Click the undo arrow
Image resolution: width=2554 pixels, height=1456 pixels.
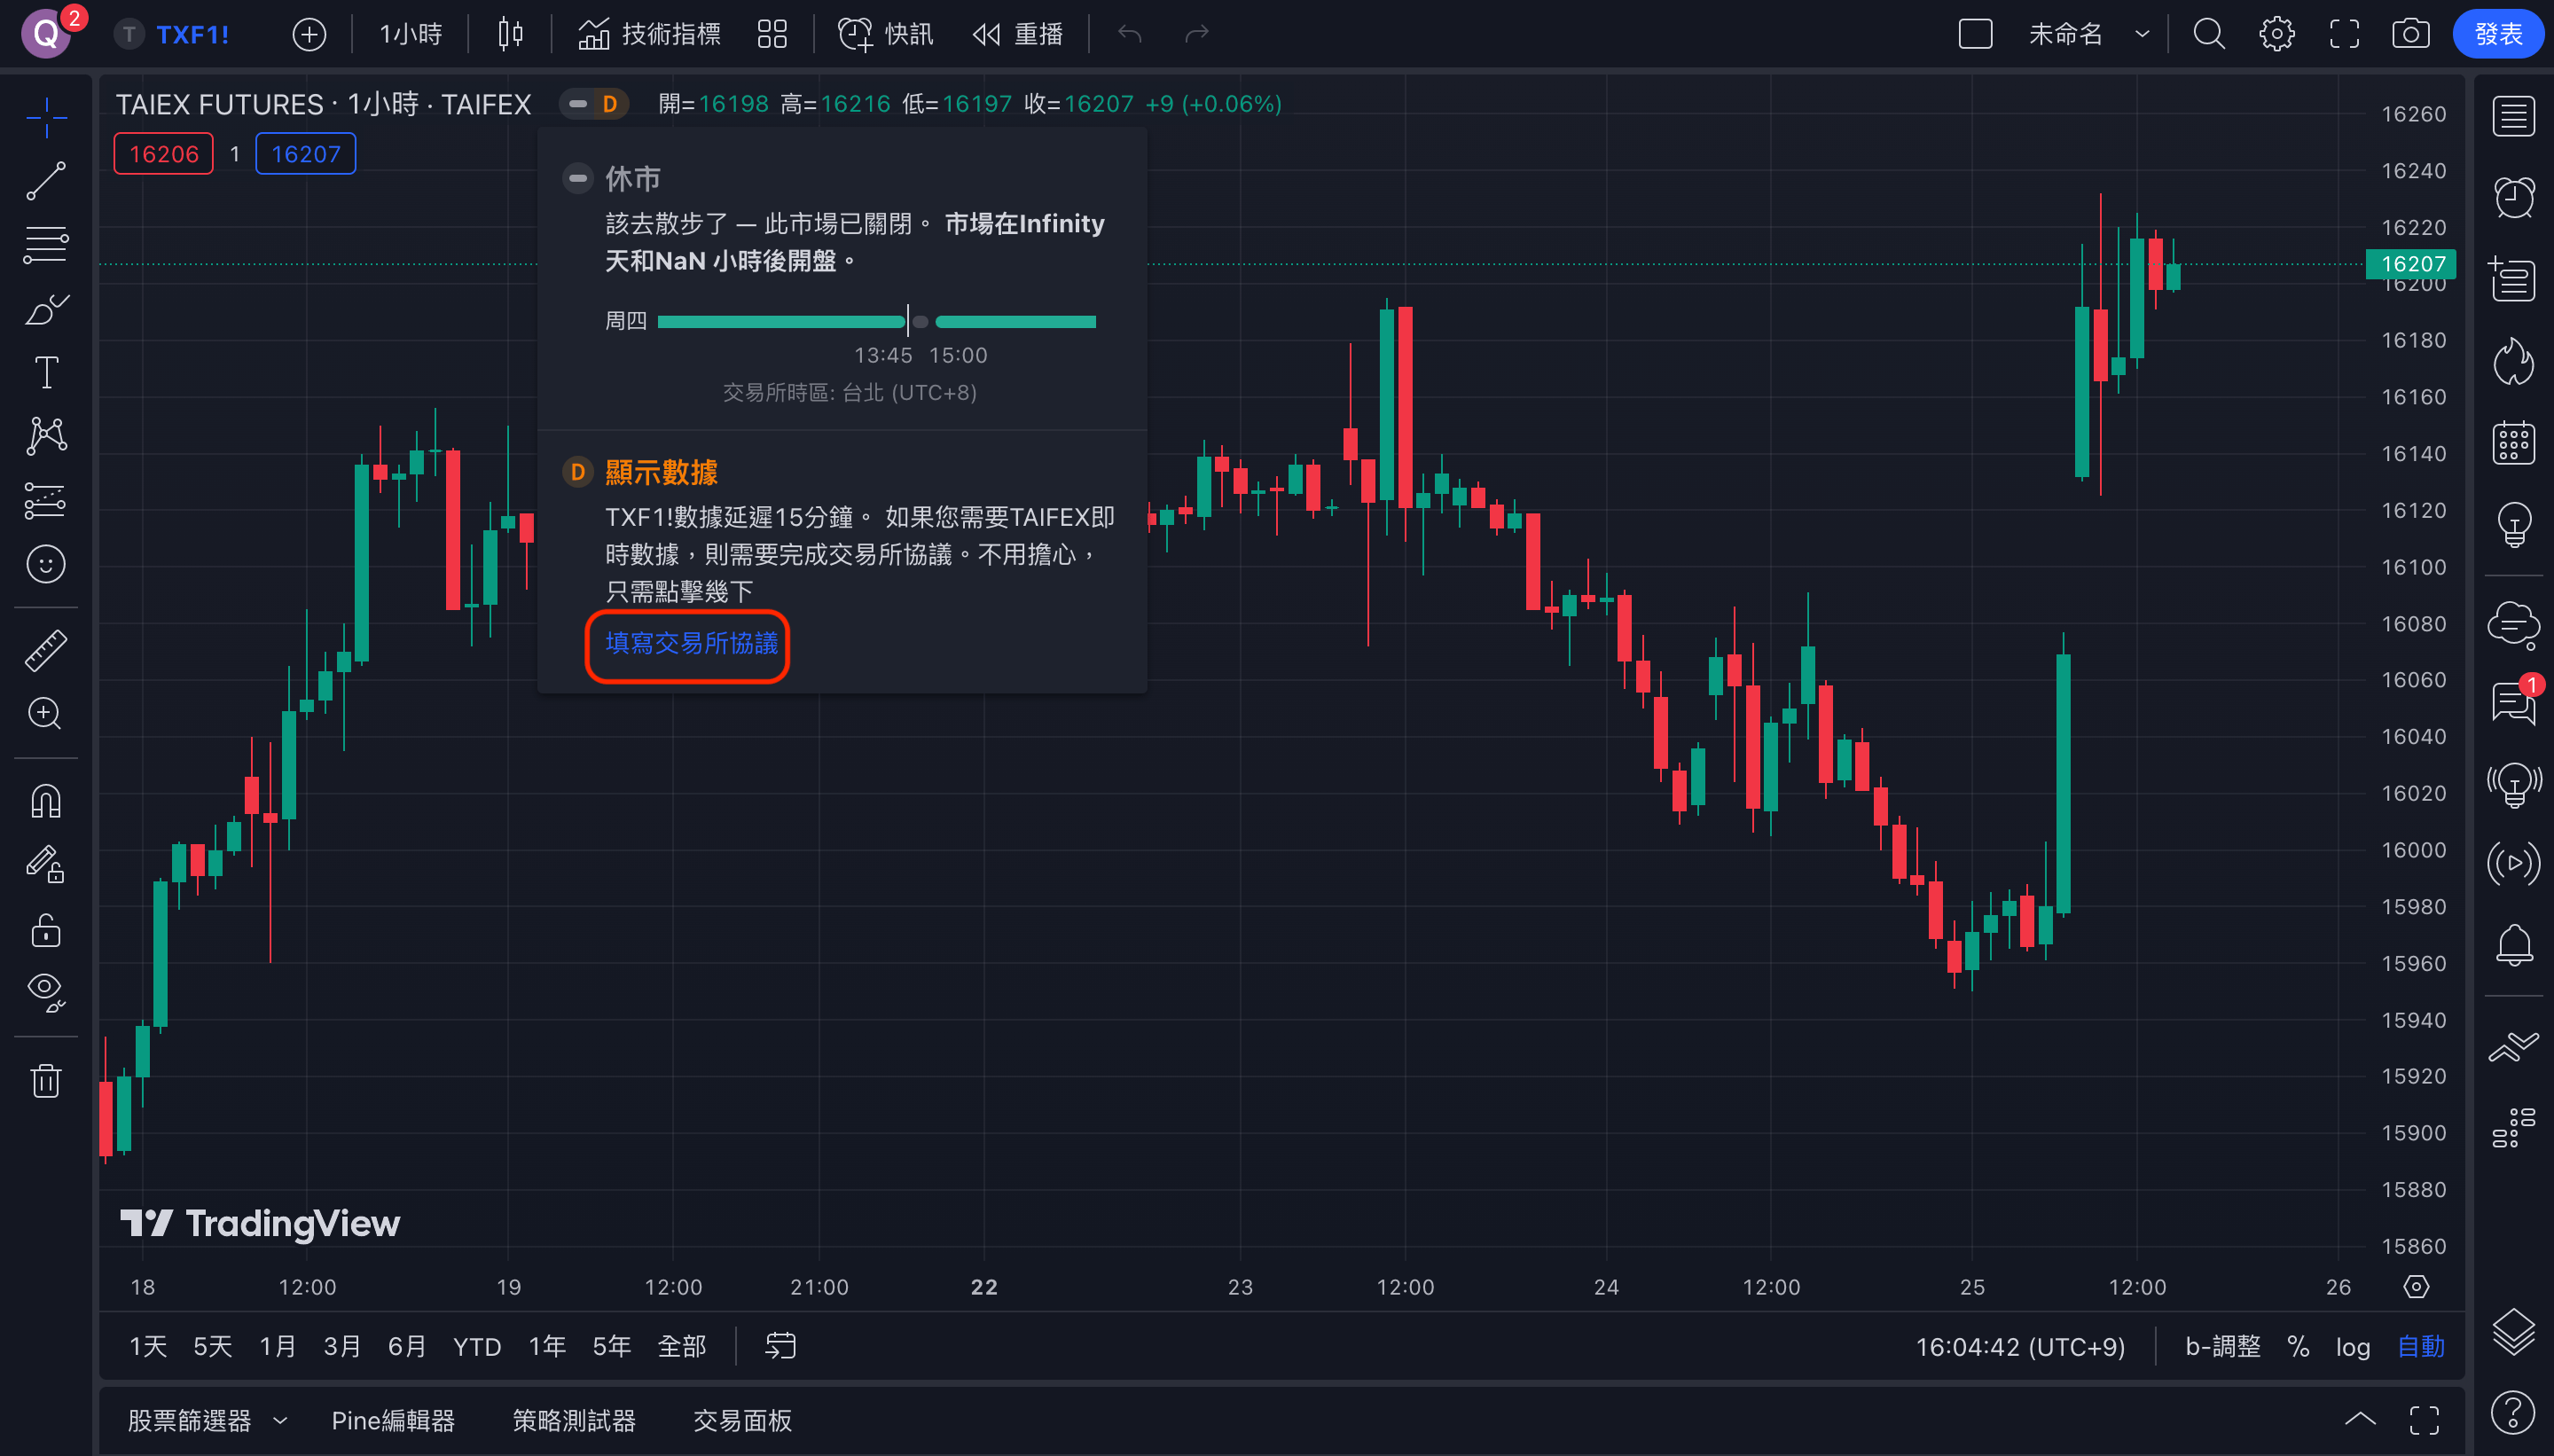(x=1130, y=34)
